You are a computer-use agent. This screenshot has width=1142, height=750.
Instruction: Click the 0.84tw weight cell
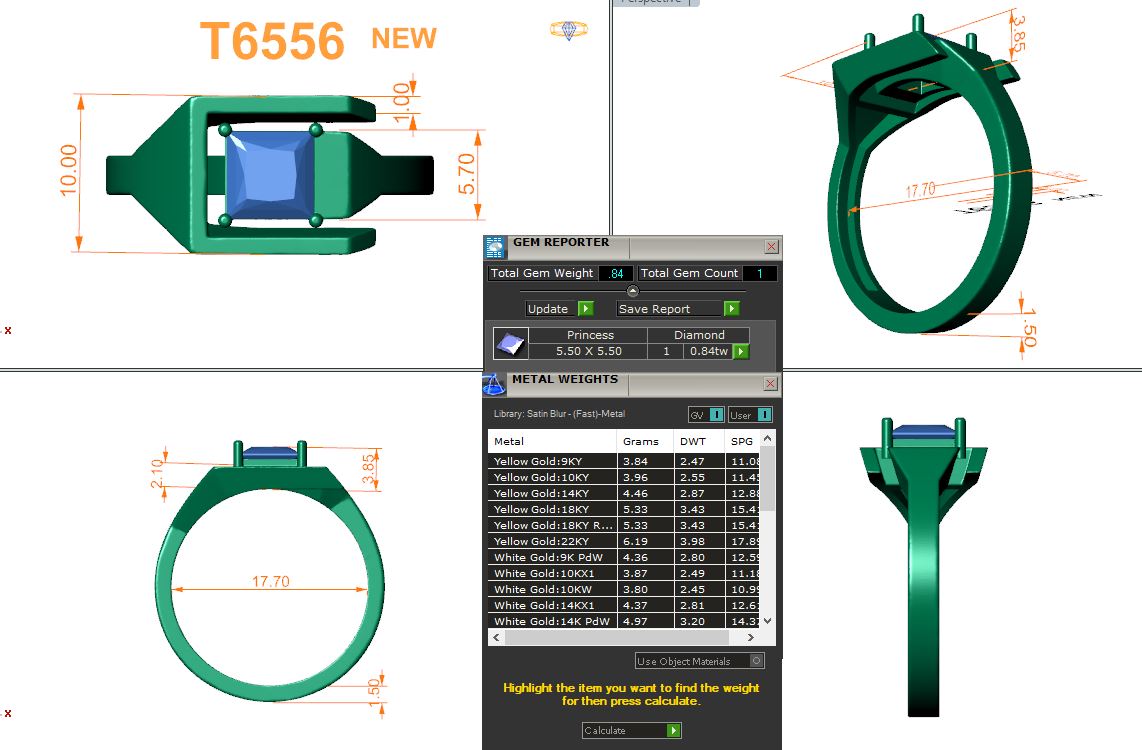point(709,351)
